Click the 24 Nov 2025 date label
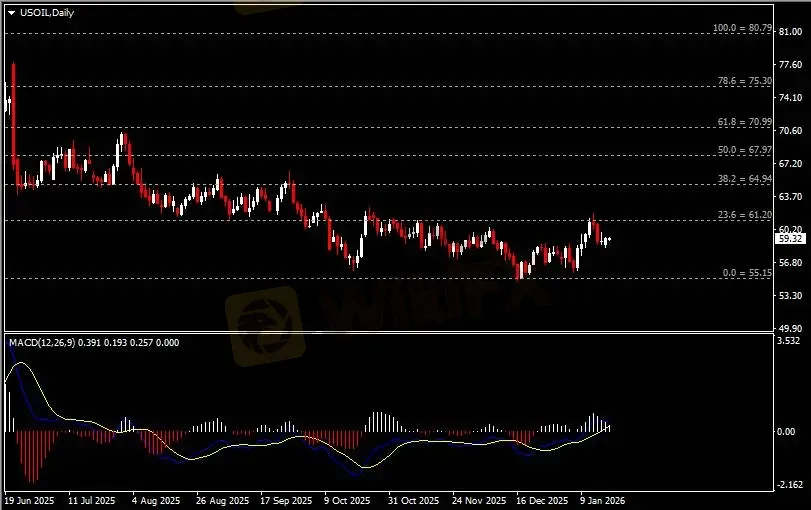Screen dimensions: 811x510 (x=479, y=501)
